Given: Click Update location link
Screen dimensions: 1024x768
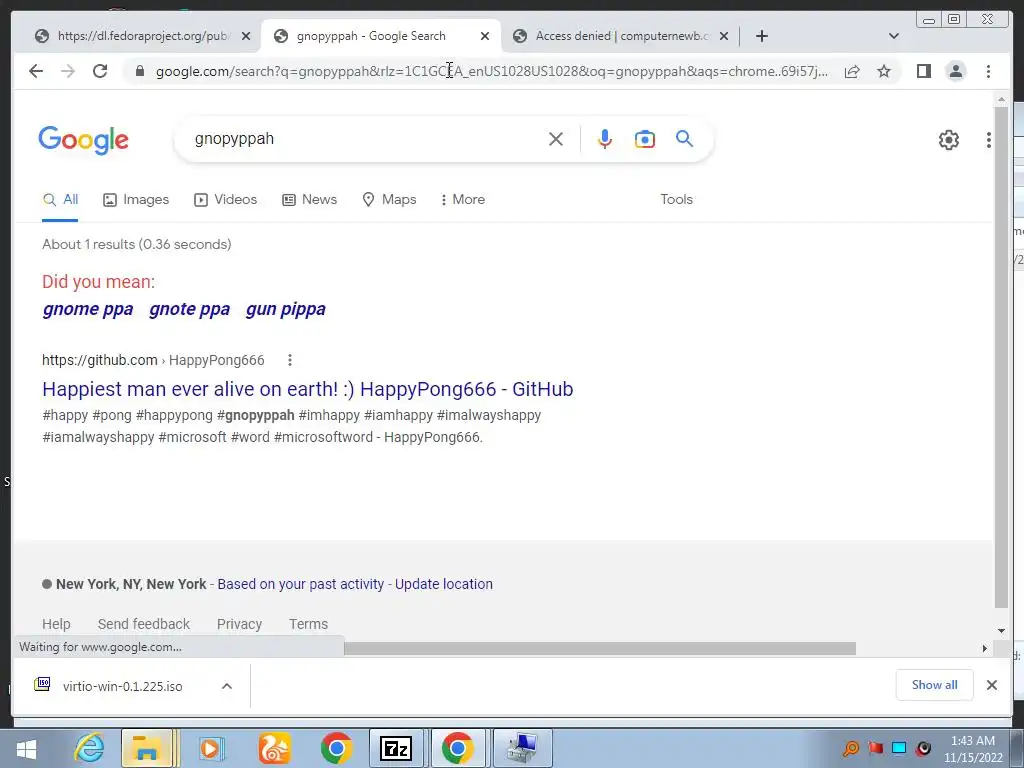Looking at the screenshot, I should pyautogui.click(x=443, y=584).
